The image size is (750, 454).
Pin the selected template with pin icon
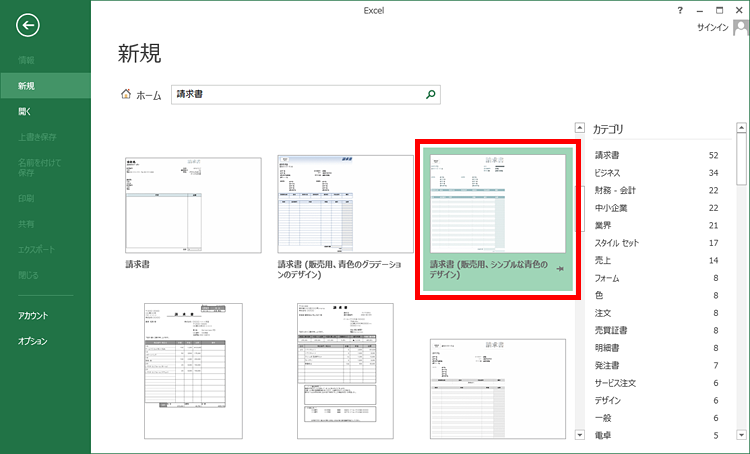(560, 269)
